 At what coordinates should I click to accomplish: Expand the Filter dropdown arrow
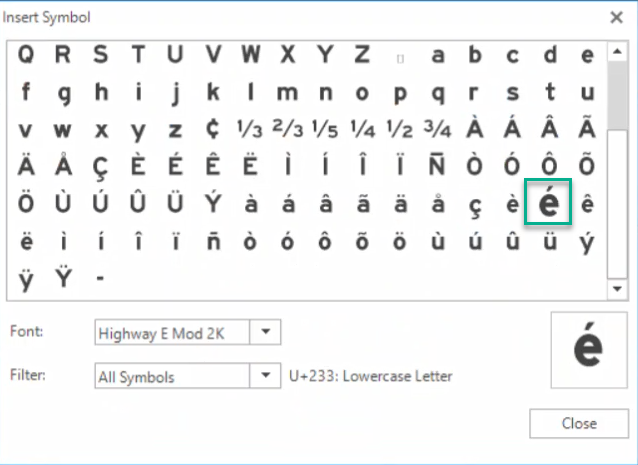(x=265, y=376)
